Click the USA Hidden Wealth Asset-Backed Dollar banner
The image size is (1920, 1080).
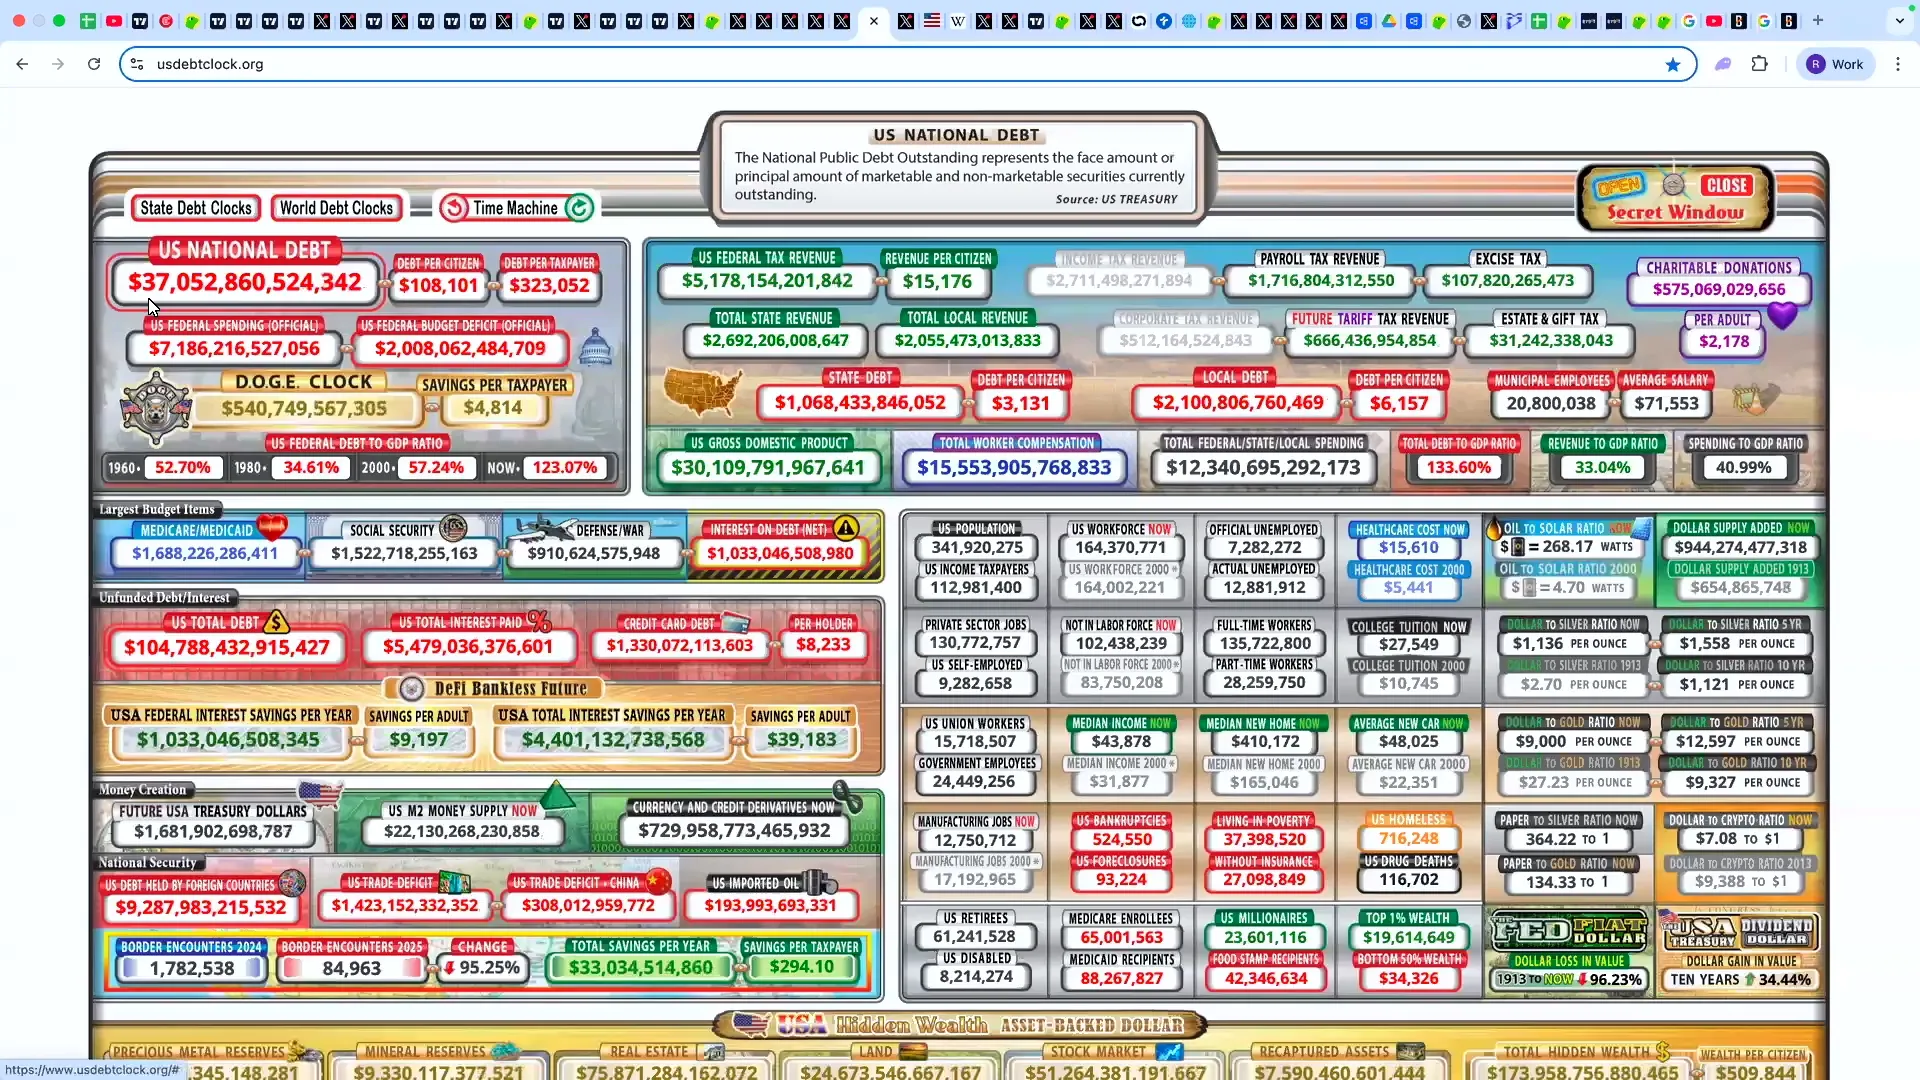959,1025
